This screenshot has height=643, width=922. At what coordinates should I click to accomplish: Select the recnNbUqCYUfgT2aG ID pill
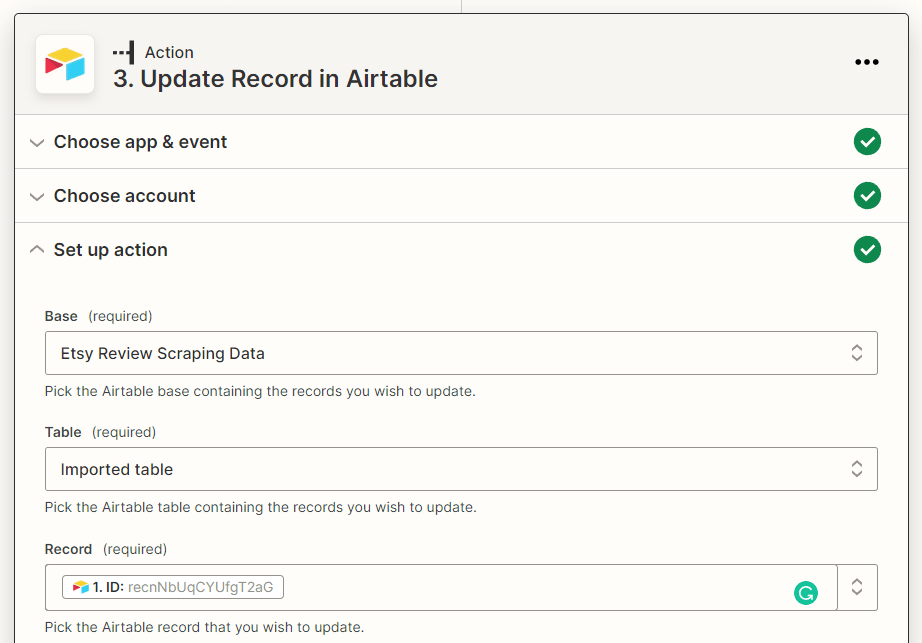click(173, 587)
